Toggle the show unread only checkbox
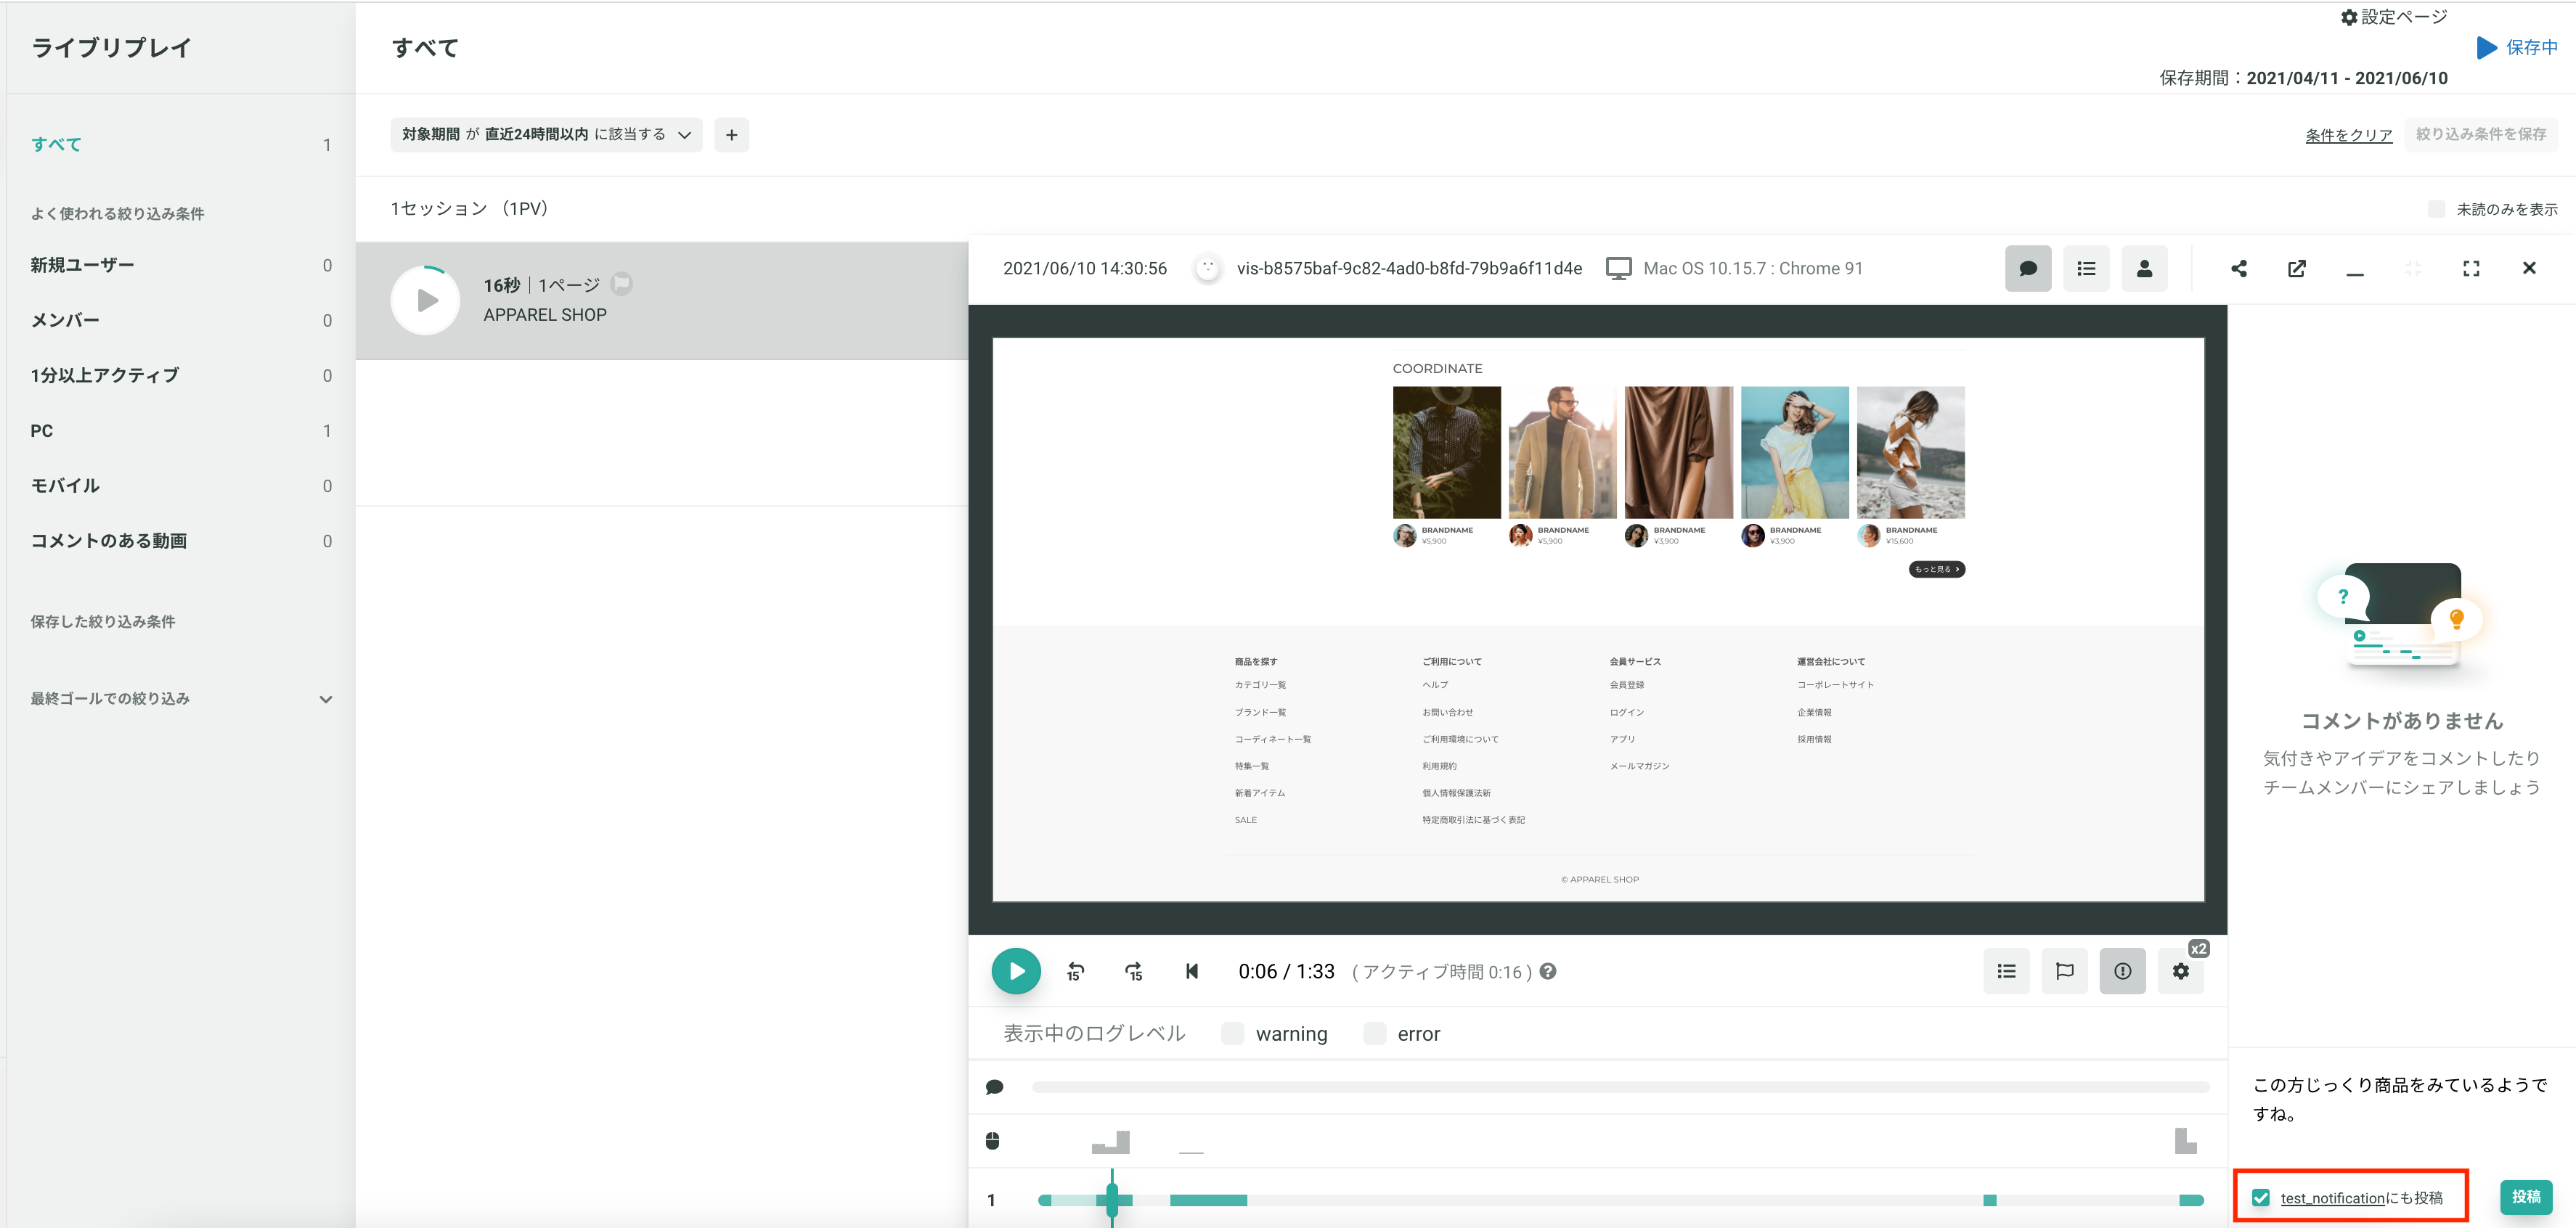This screenshot has width=2576, height=1228. tap(2436, 209)
